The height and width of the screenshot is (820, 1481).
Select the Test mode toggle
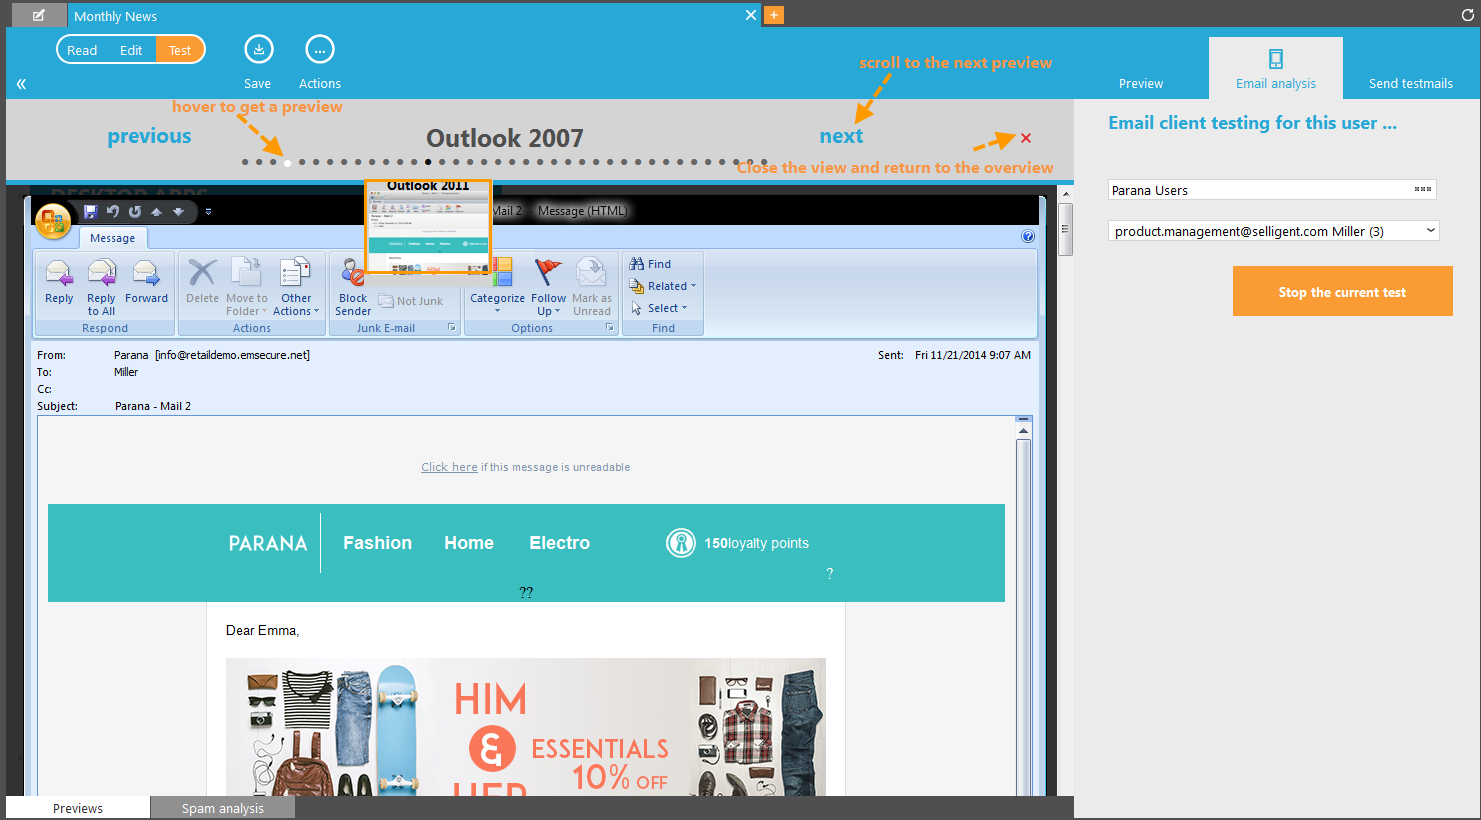[180, 50]
